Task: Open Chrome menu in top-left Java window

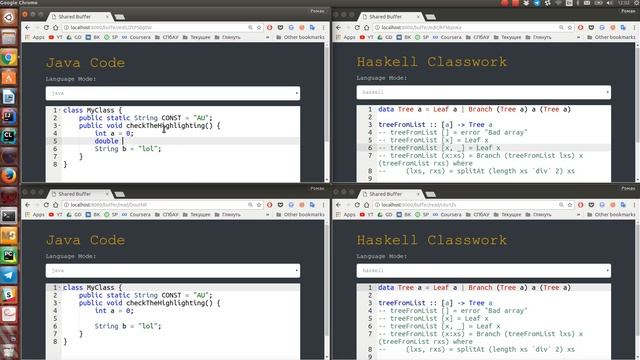Action: [x=323, y=27]
